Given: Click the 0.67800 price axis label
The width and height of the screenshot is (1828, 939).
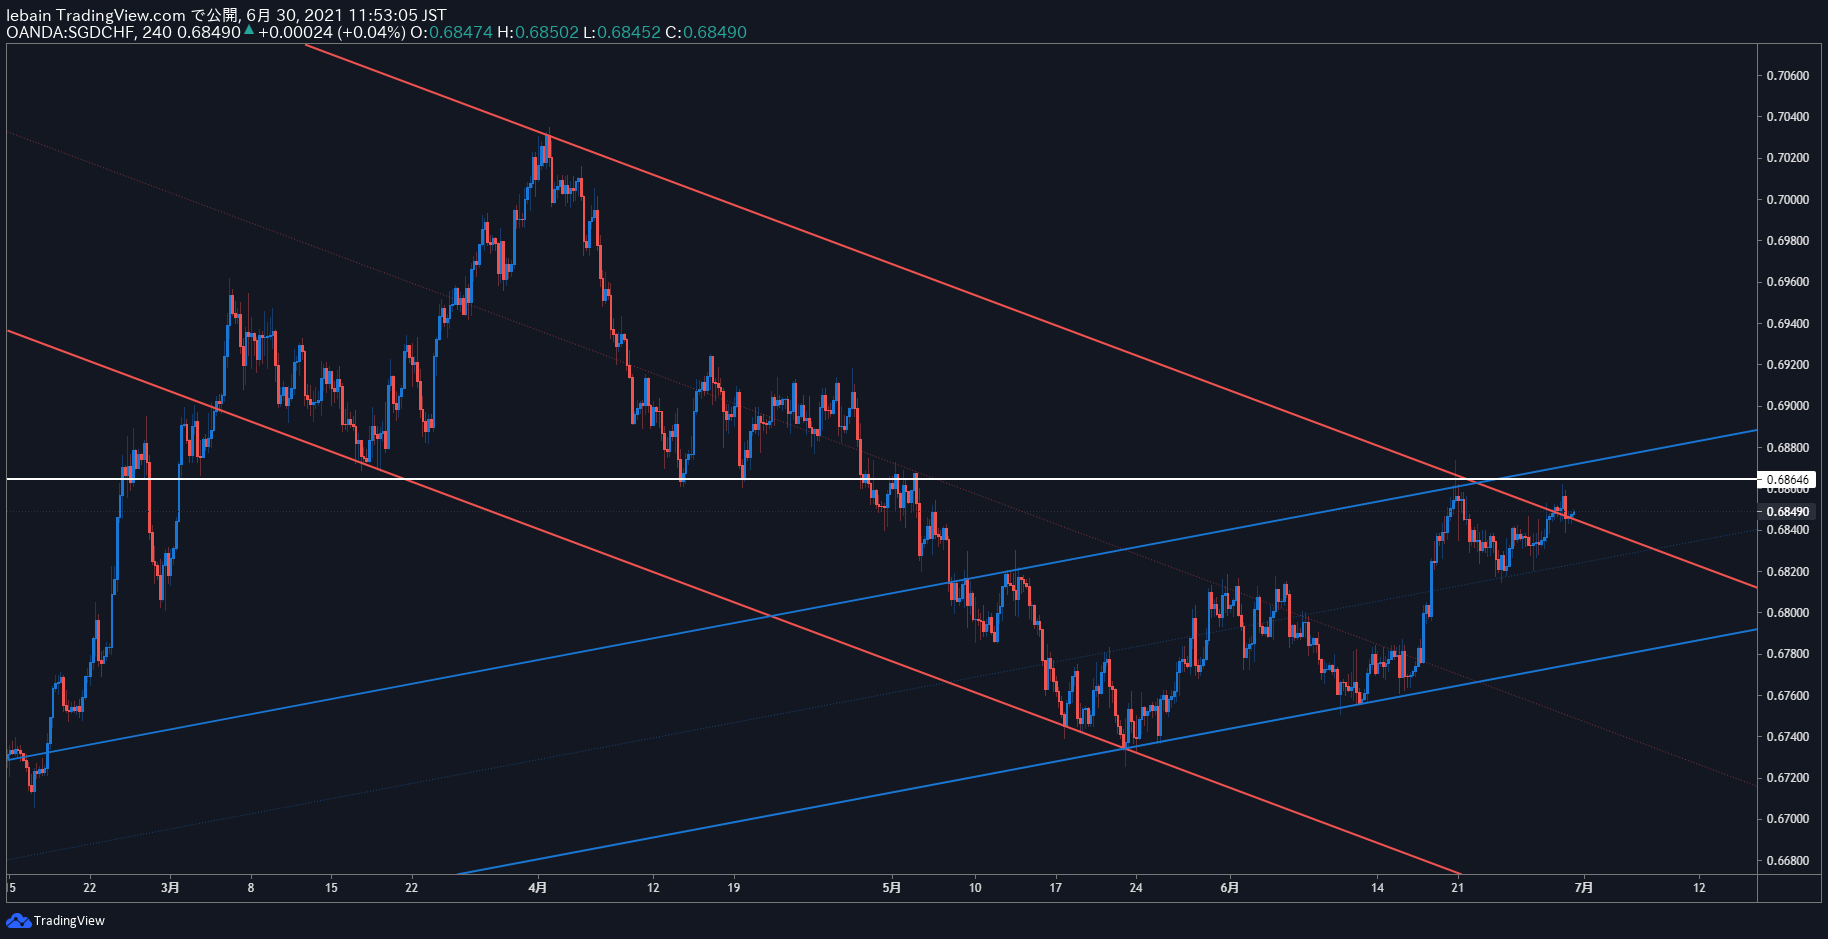Looking at the screenshot, I should tap(1787, 654).
